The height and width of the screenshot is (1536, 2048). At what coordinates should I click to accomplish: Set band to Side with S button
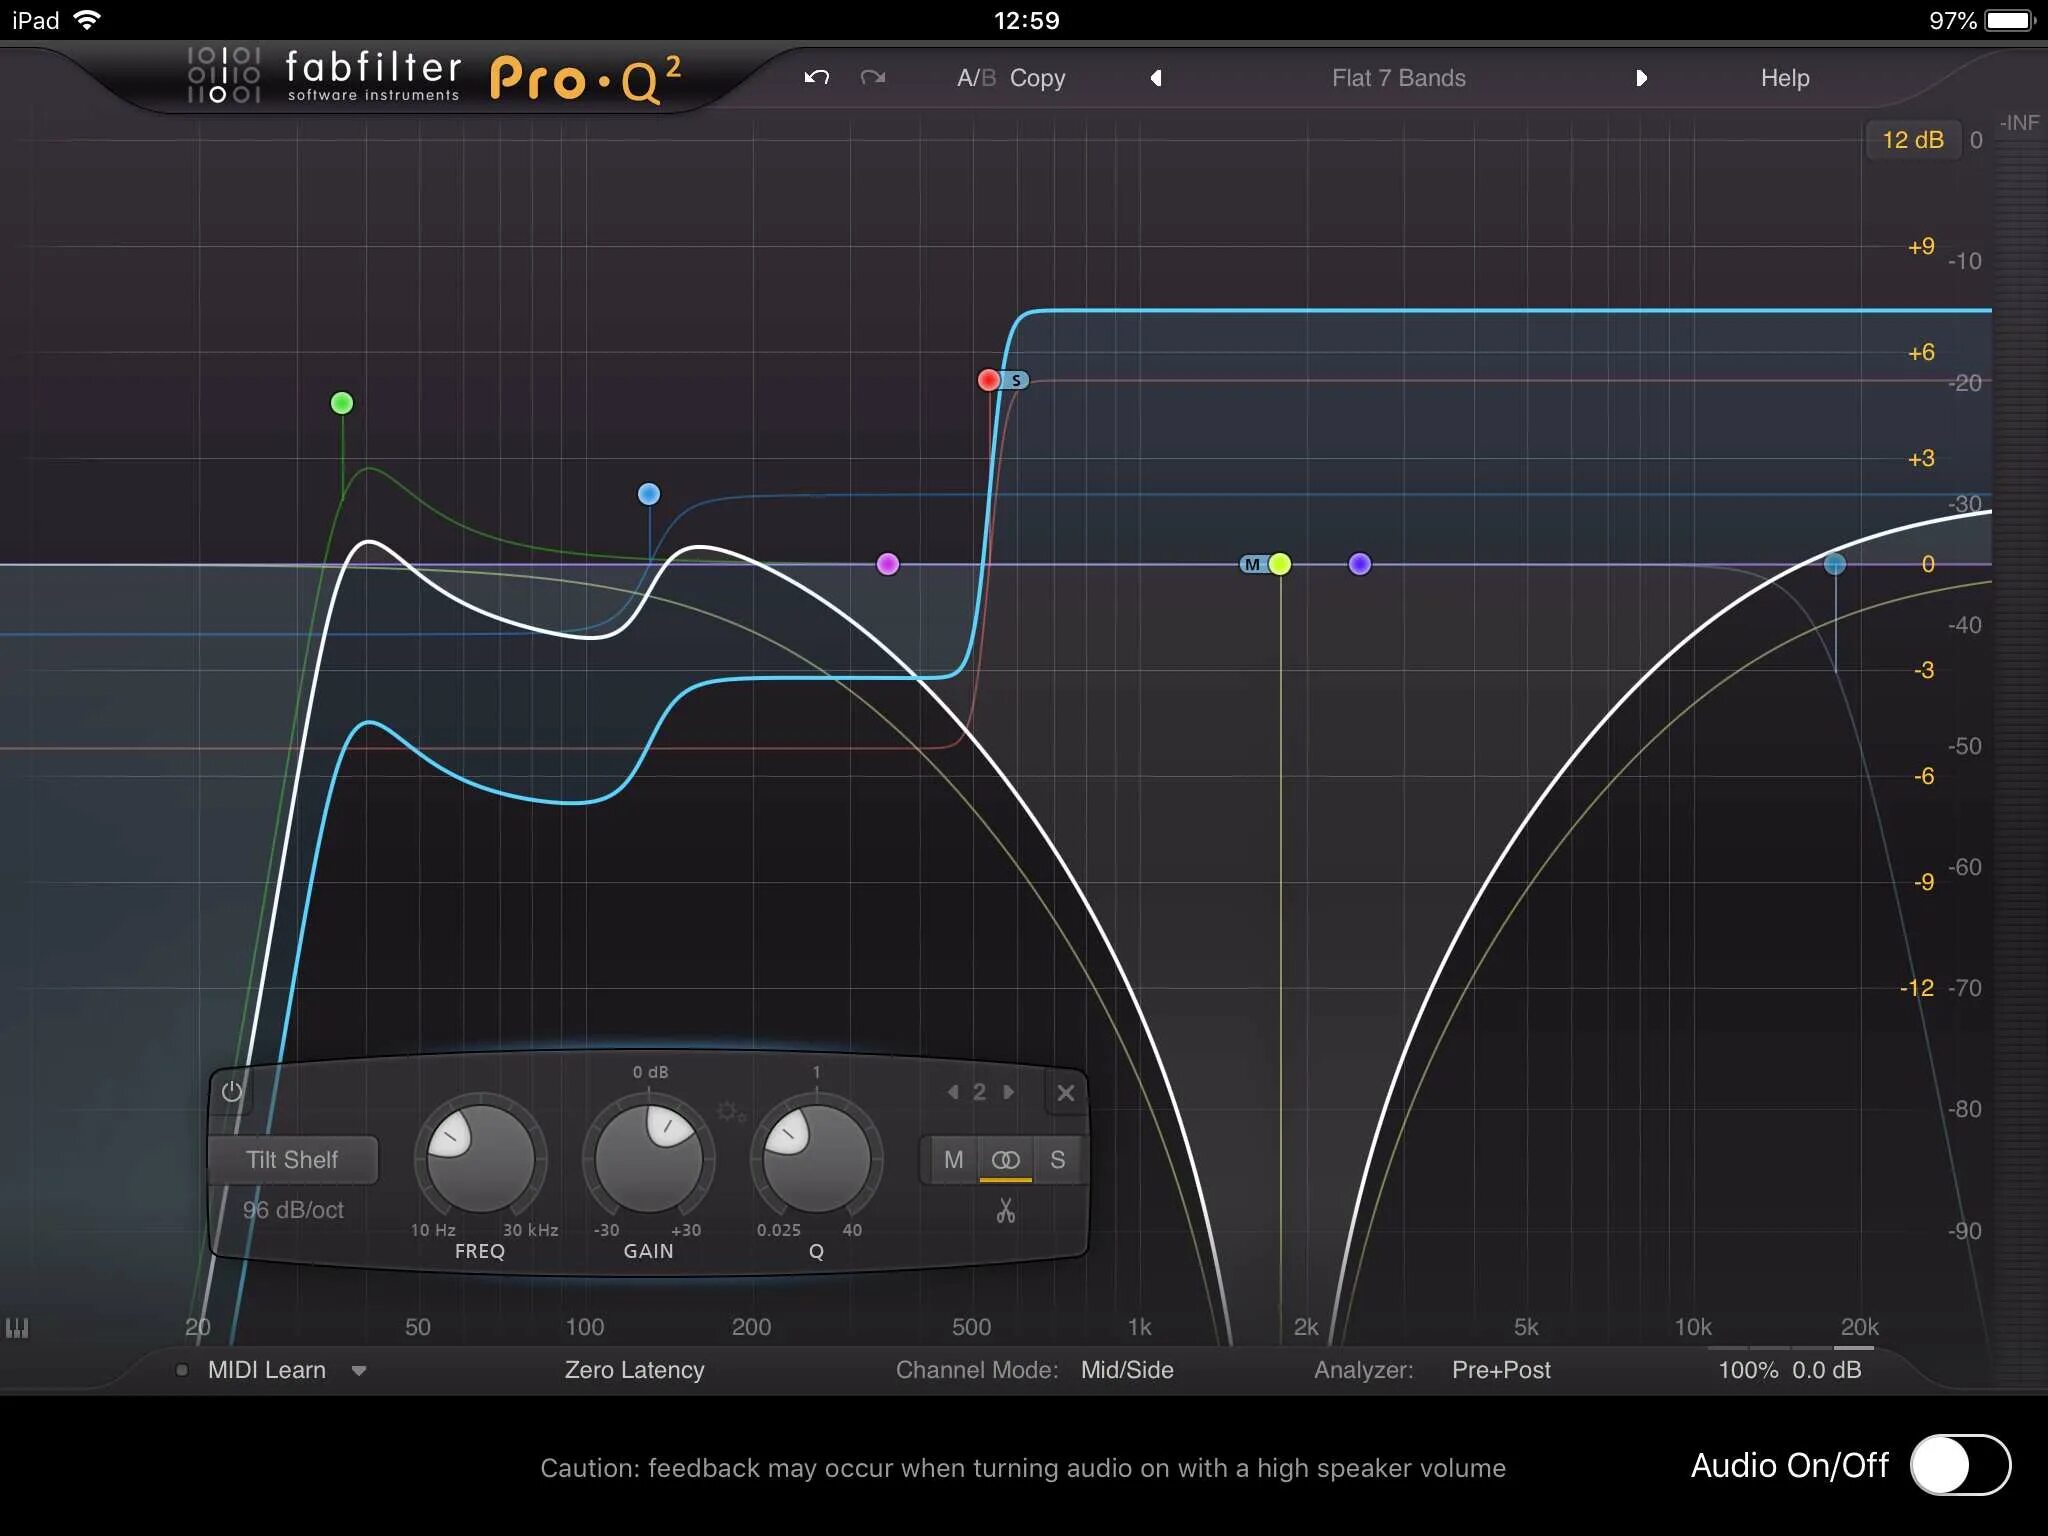1057,1160
